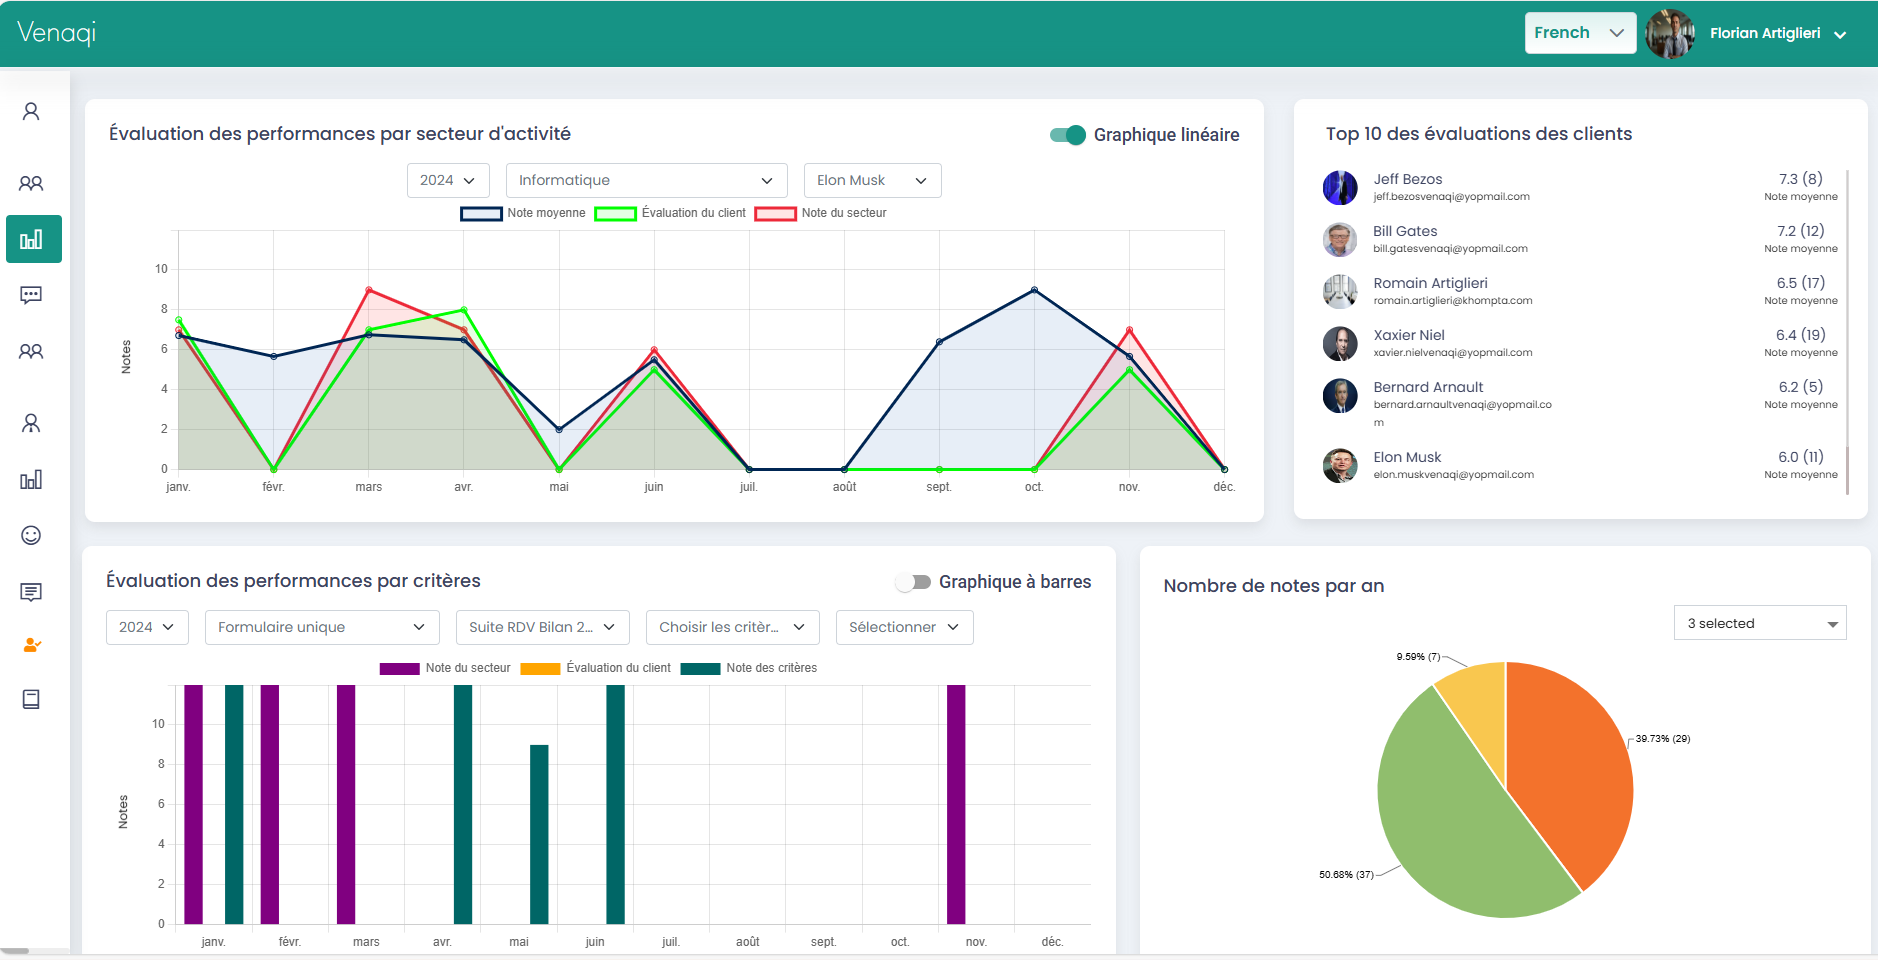Image resolution: width=1878 pixels, height=960 pixels.
Task: Select the teams icon in the sidebar
Action: [x=31, y=183]
